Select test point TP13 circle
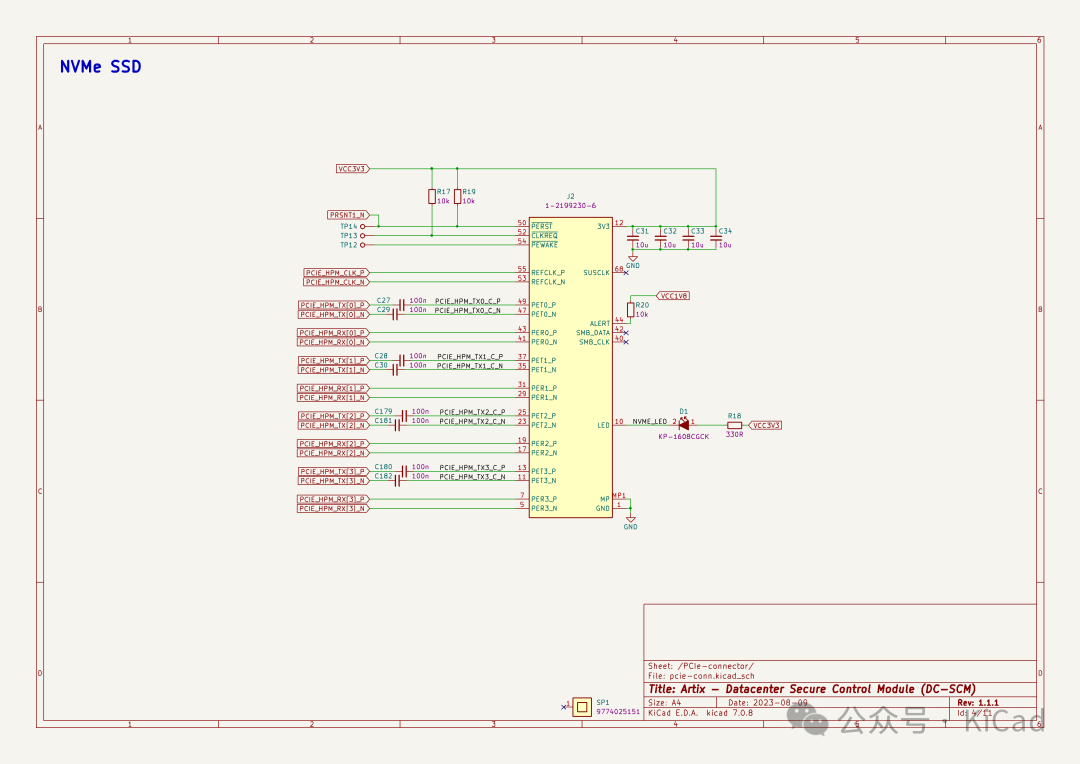1080x764 pixels. pos(363,236)
